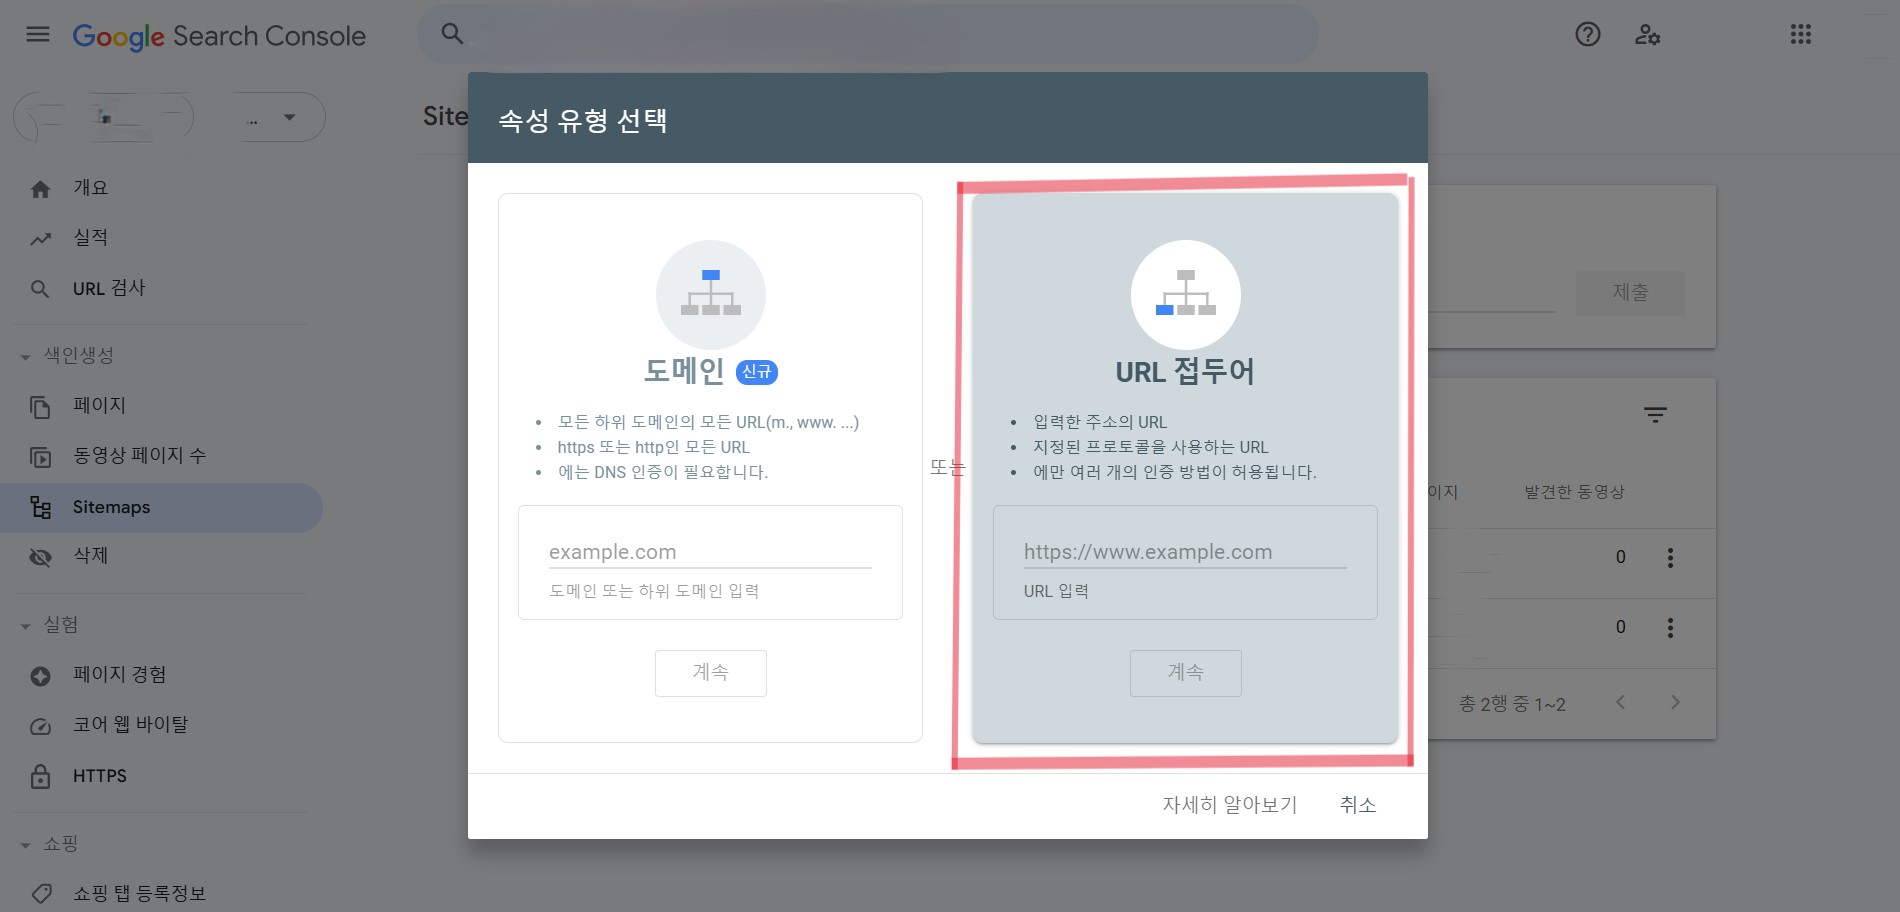1900x912 pixels.
Task: Click the 페이지 documents icon
Action: tap(40, 407)
